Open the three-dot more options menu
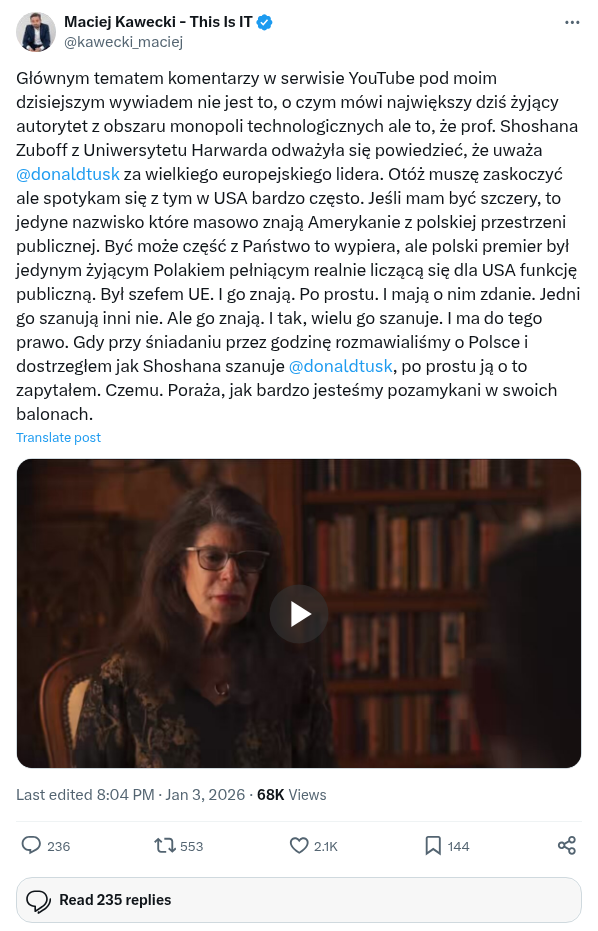Image resolution: width=598 pixels, height=931 pixels. coord(572,23)
